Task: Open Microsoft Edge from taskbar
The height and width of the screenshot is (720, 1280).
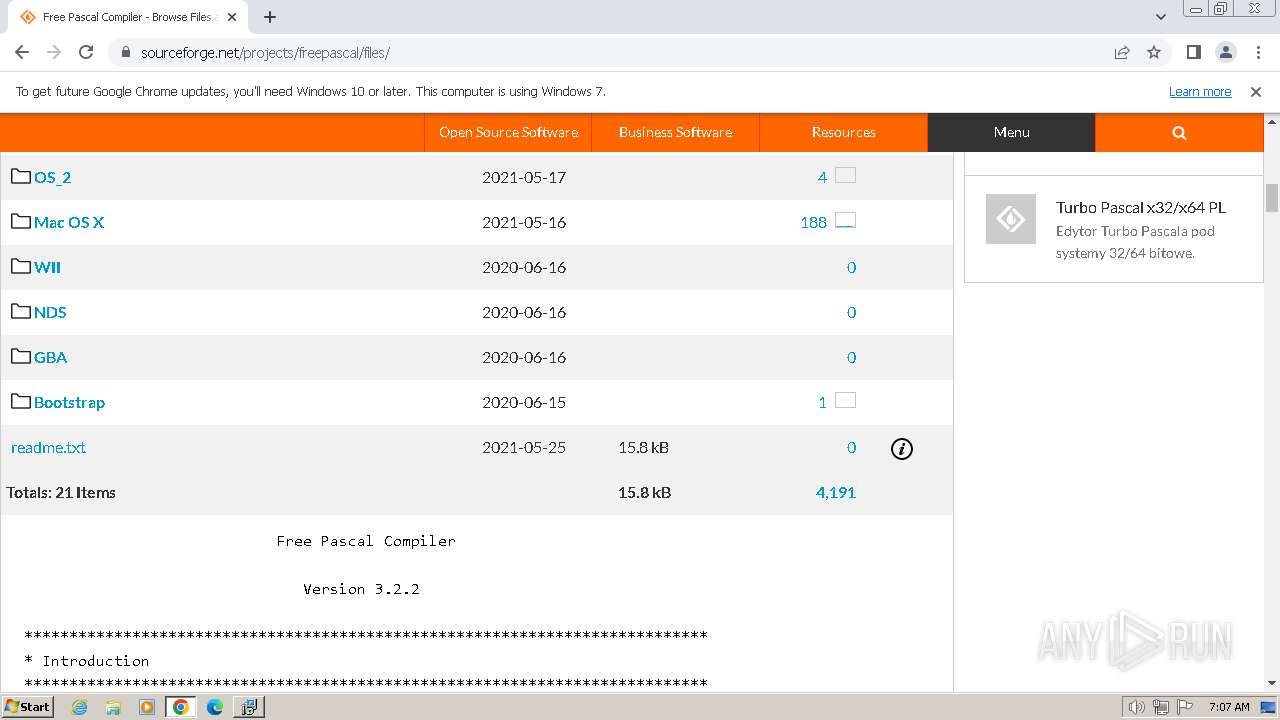Action: point(215,707)
